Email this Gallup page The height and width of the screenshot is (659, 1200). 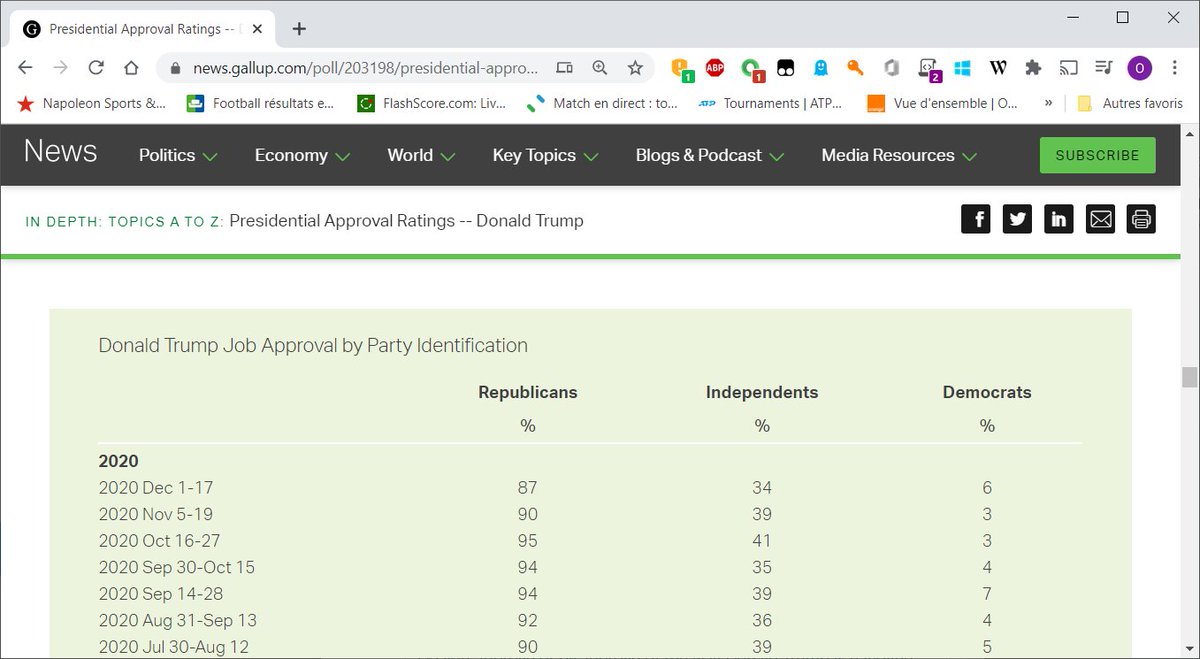click(x=1100, y=219)
